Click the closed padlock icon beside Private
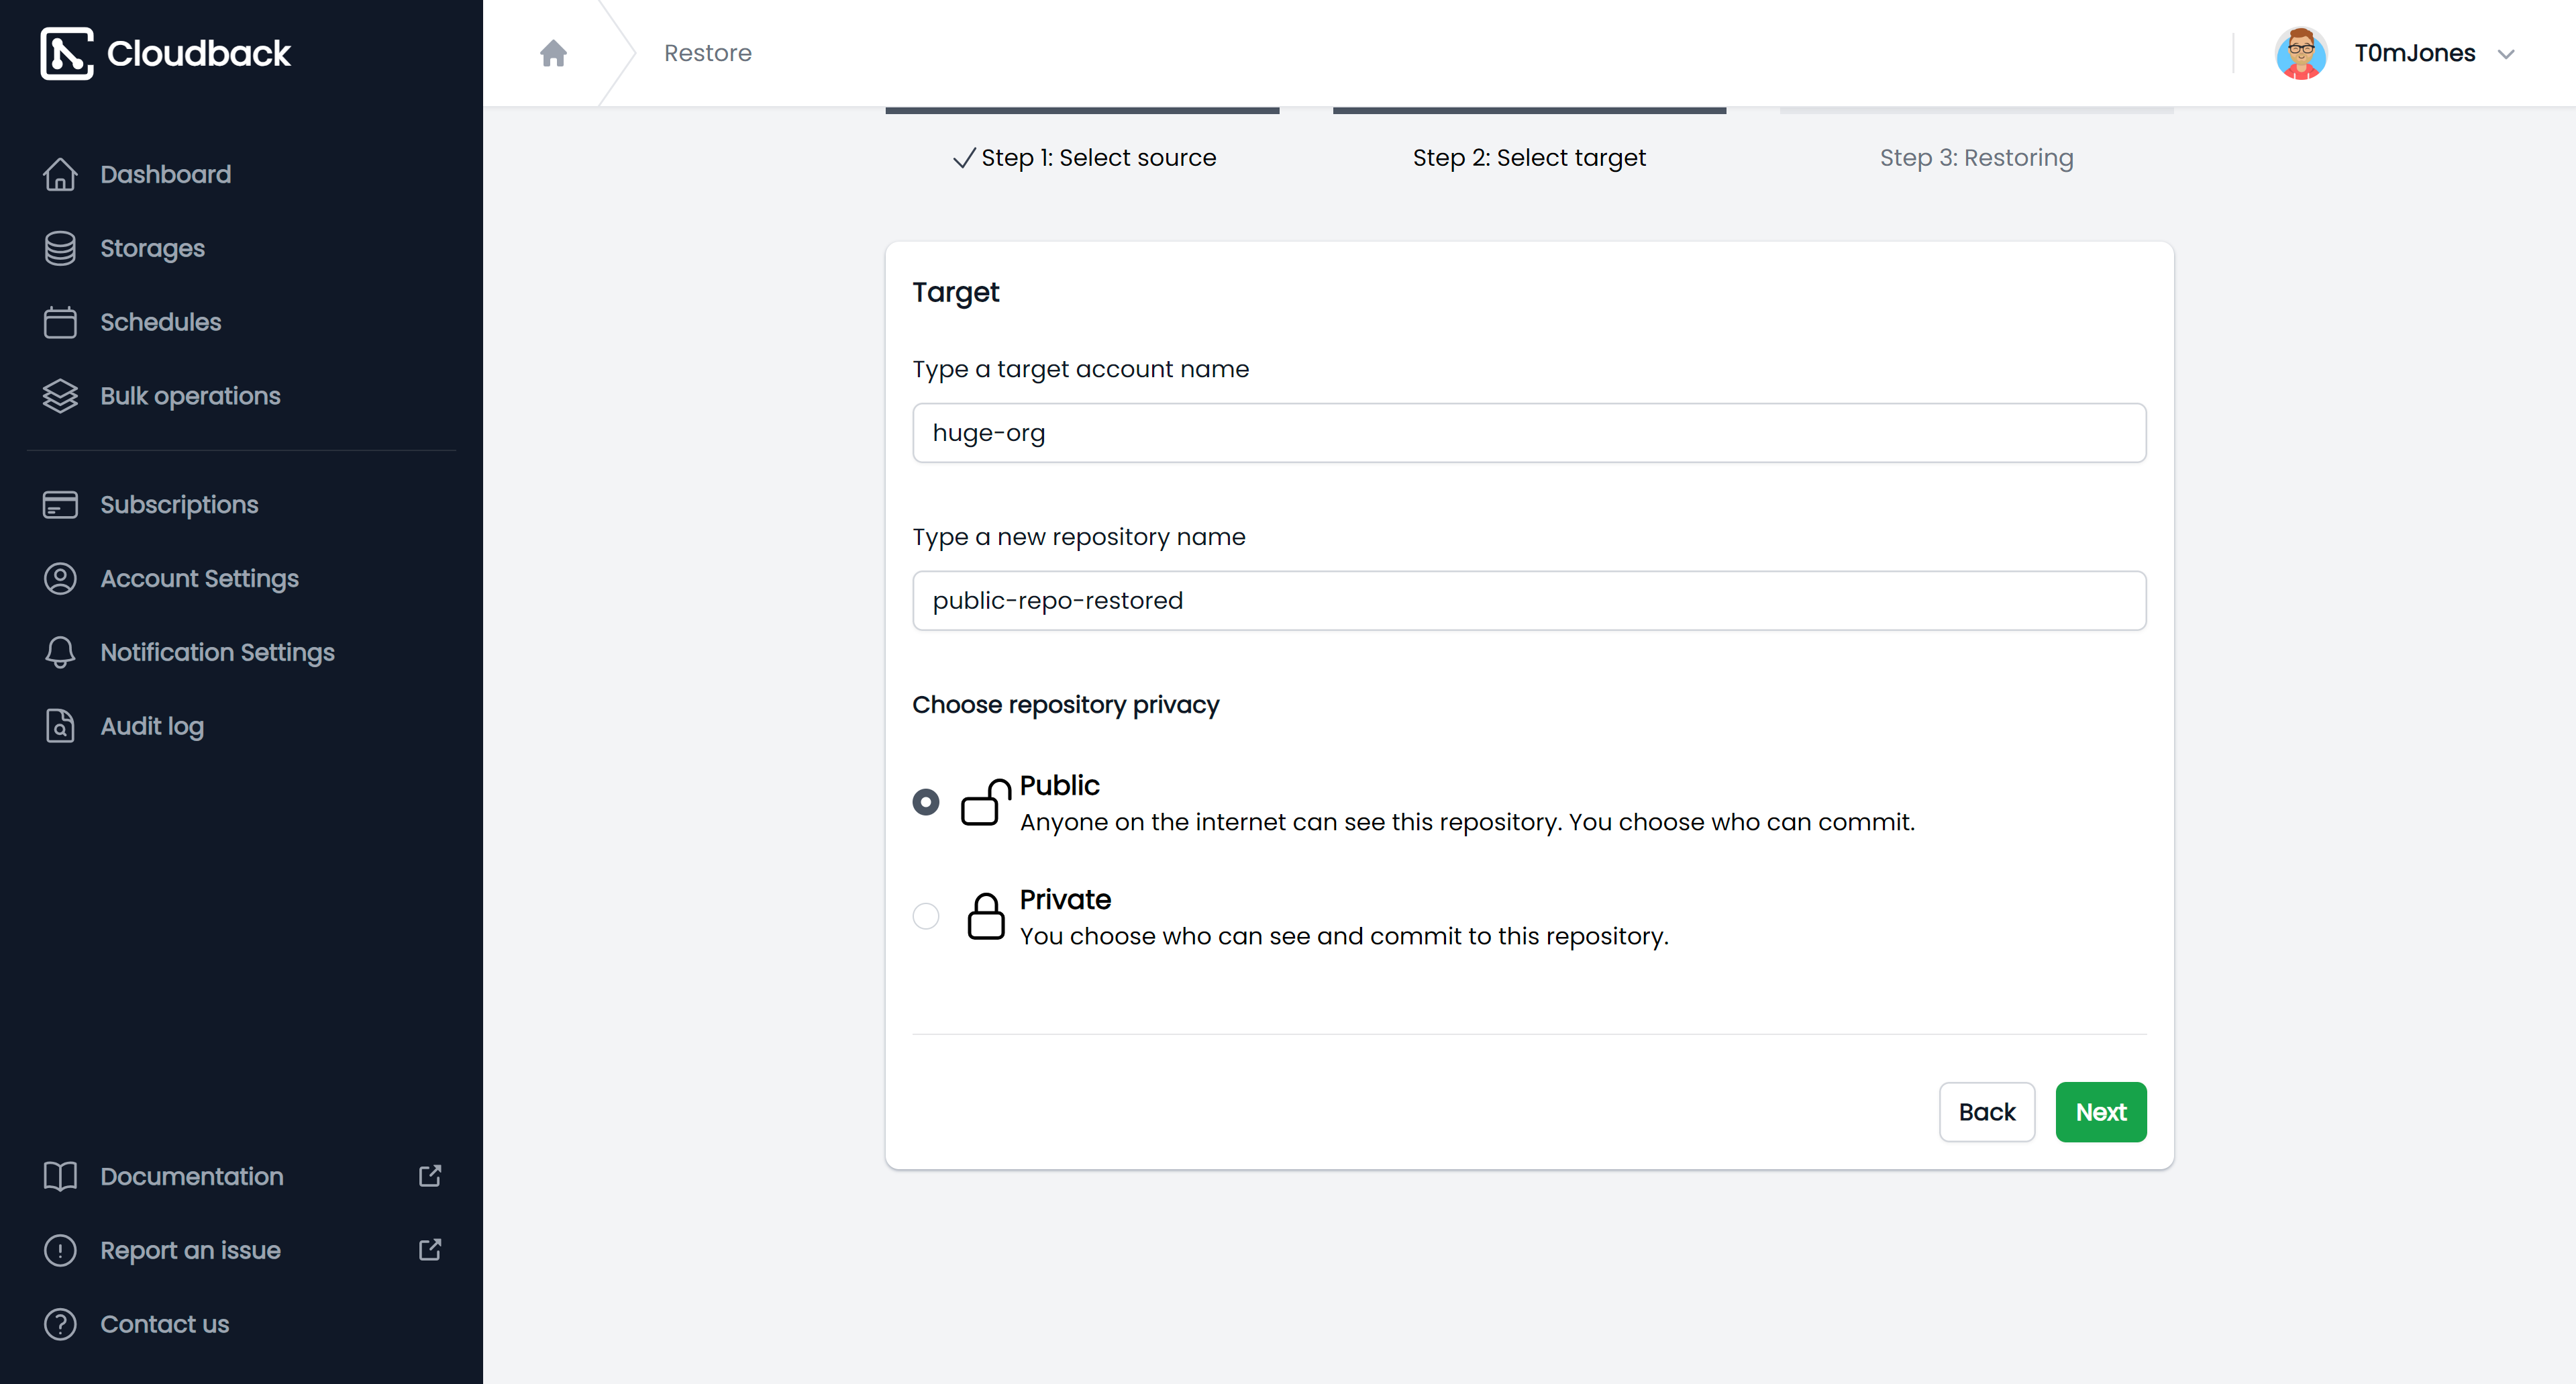 986,916
